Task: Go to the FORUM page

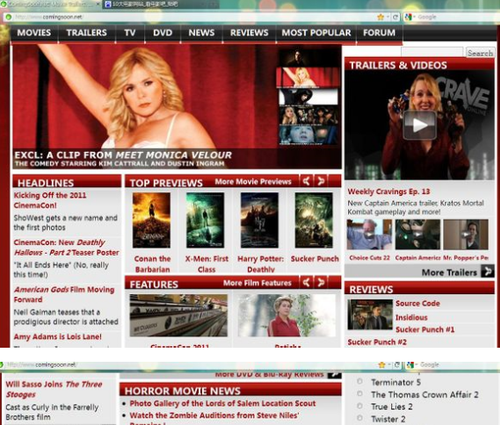Action: tap(379, 33)
